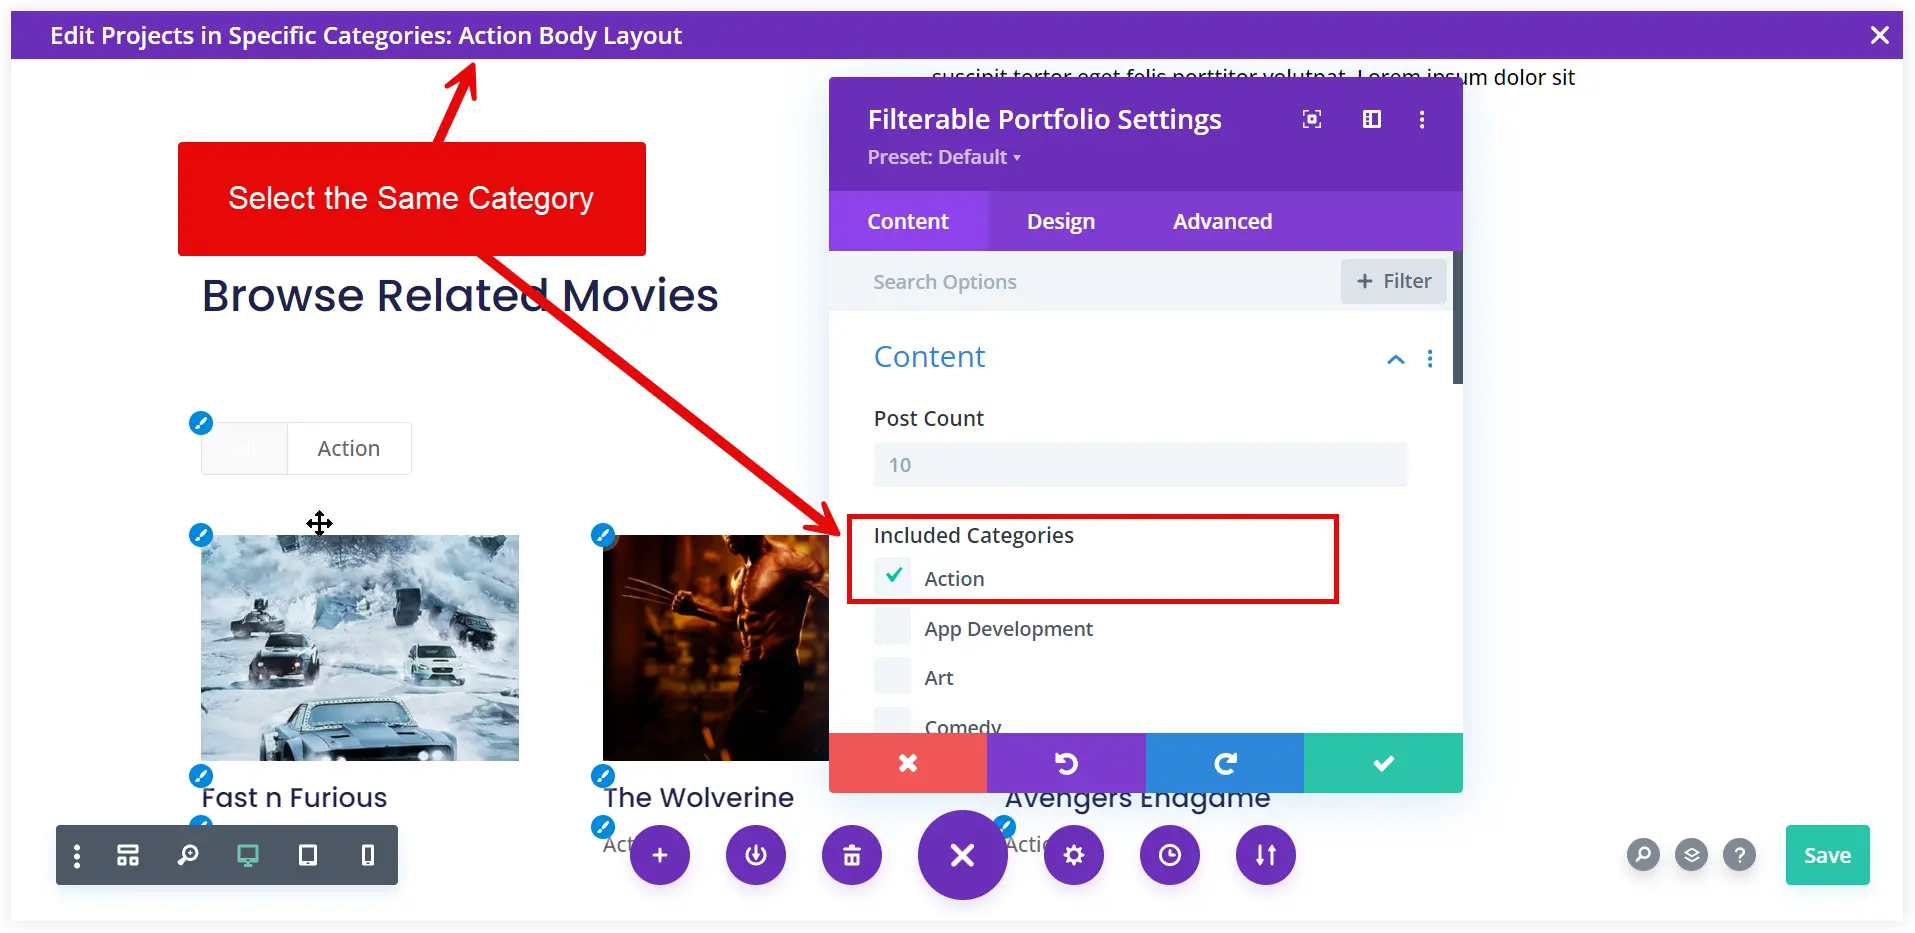Image resolution: width=1915 pixels, height=933 pixels.
Task: Switch to the Design tab
Action: pos(1061,221)
